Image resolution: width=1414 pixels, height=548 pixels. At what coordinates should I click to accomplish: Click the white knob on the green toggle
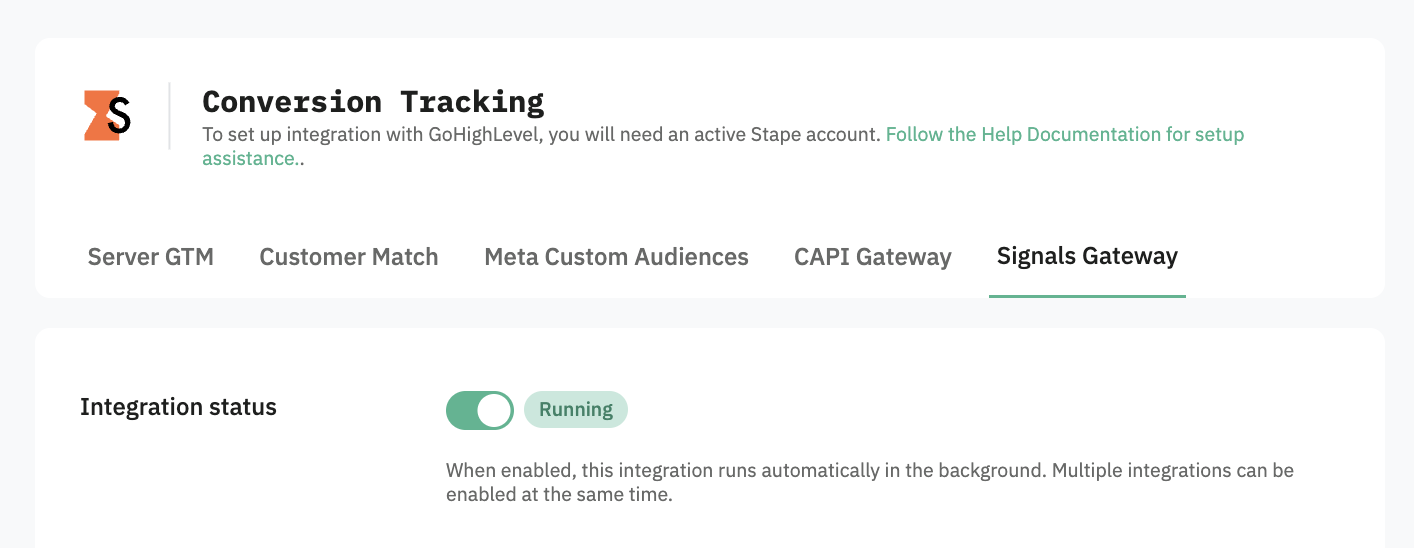click(x=494, y=410)
